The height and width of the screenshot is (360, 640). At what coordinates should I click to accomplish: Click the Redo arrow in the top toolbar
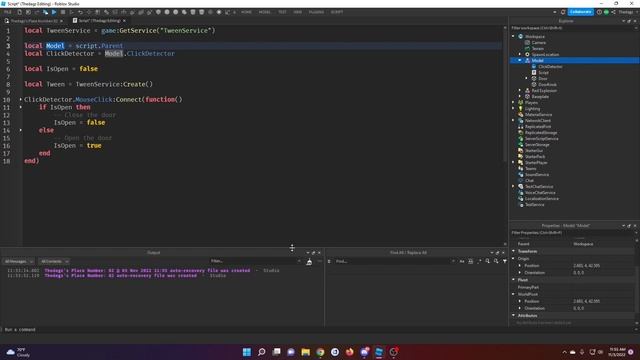coord(89,12)
